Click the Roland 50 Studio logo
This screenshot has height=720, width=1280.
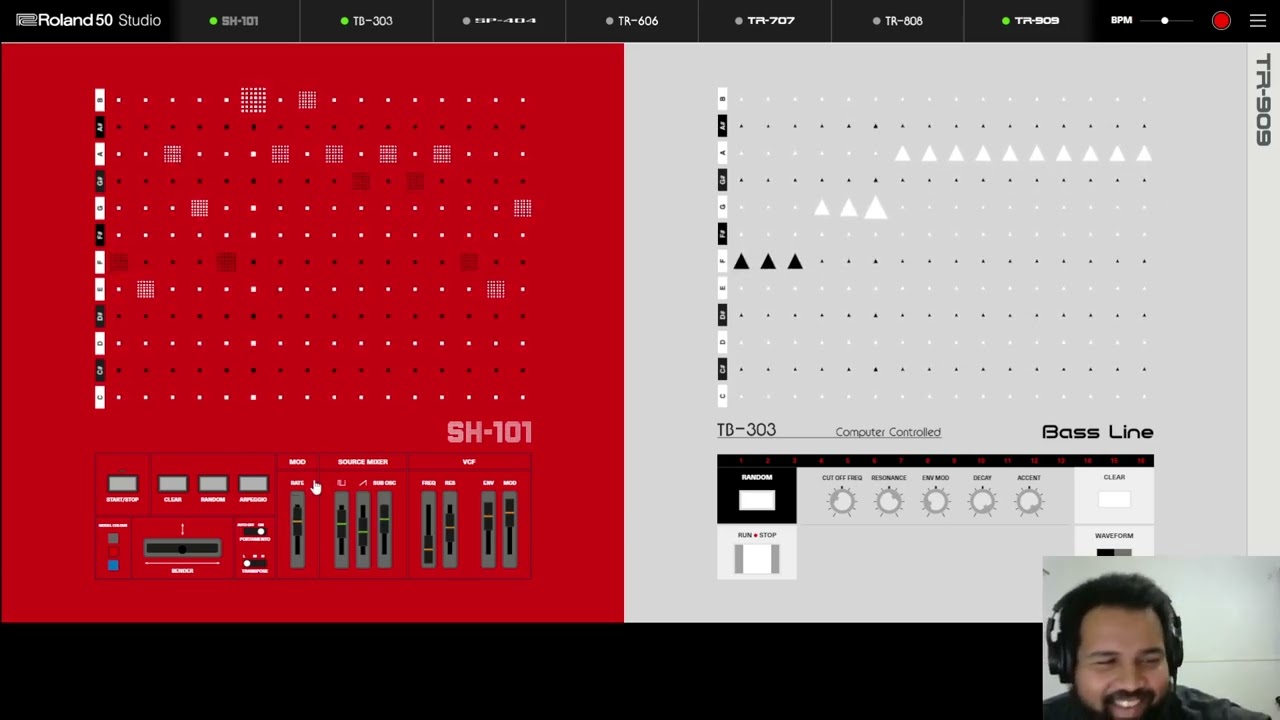88,20
